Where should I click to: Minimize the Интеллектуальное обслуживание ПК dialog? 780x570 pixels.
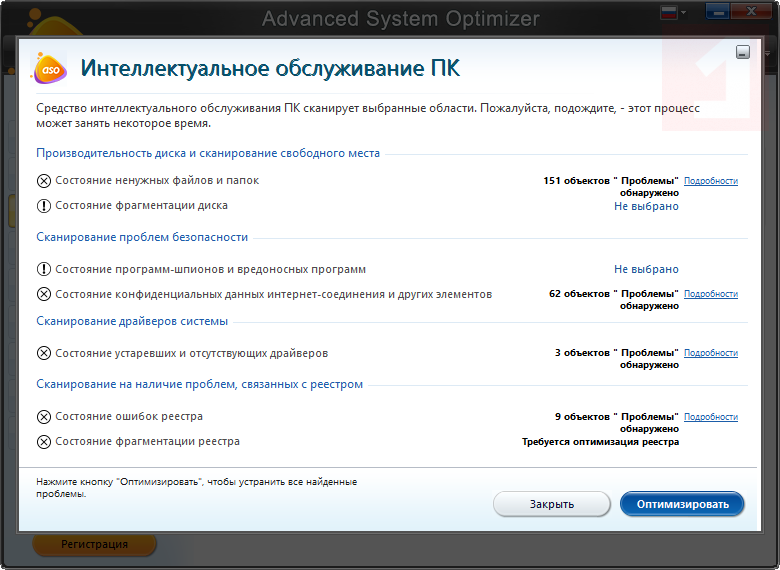click(743, 52)
